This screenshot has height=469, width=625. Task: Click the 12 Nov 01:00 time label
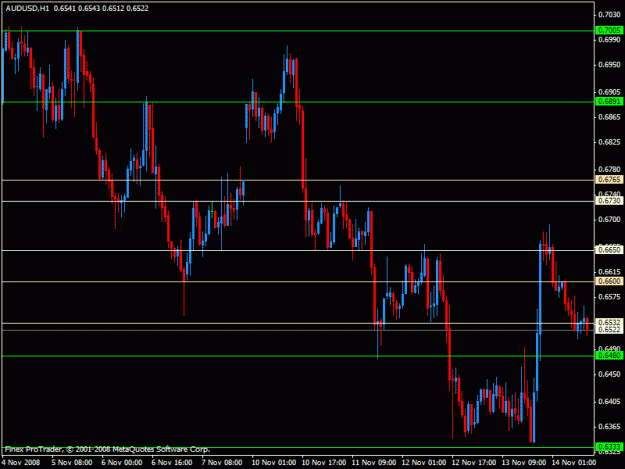pyautogui.click(x=424, y=462)
